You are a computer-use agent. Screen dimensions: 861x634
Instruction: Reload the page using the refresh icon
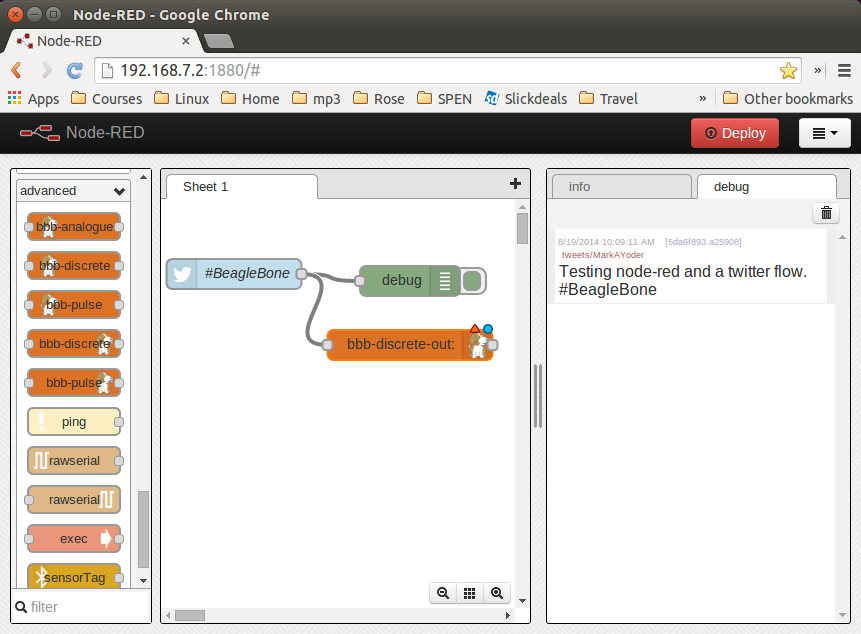tap(74, 70)
